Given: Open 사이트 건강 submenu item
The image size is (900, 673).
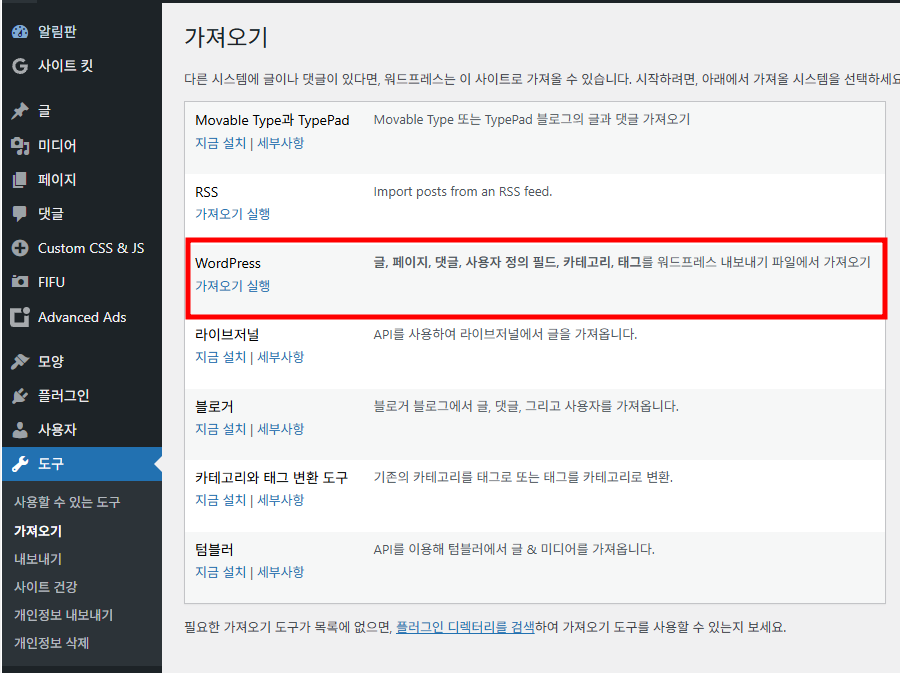Looking at the screenshot, I should coord(45,587).
